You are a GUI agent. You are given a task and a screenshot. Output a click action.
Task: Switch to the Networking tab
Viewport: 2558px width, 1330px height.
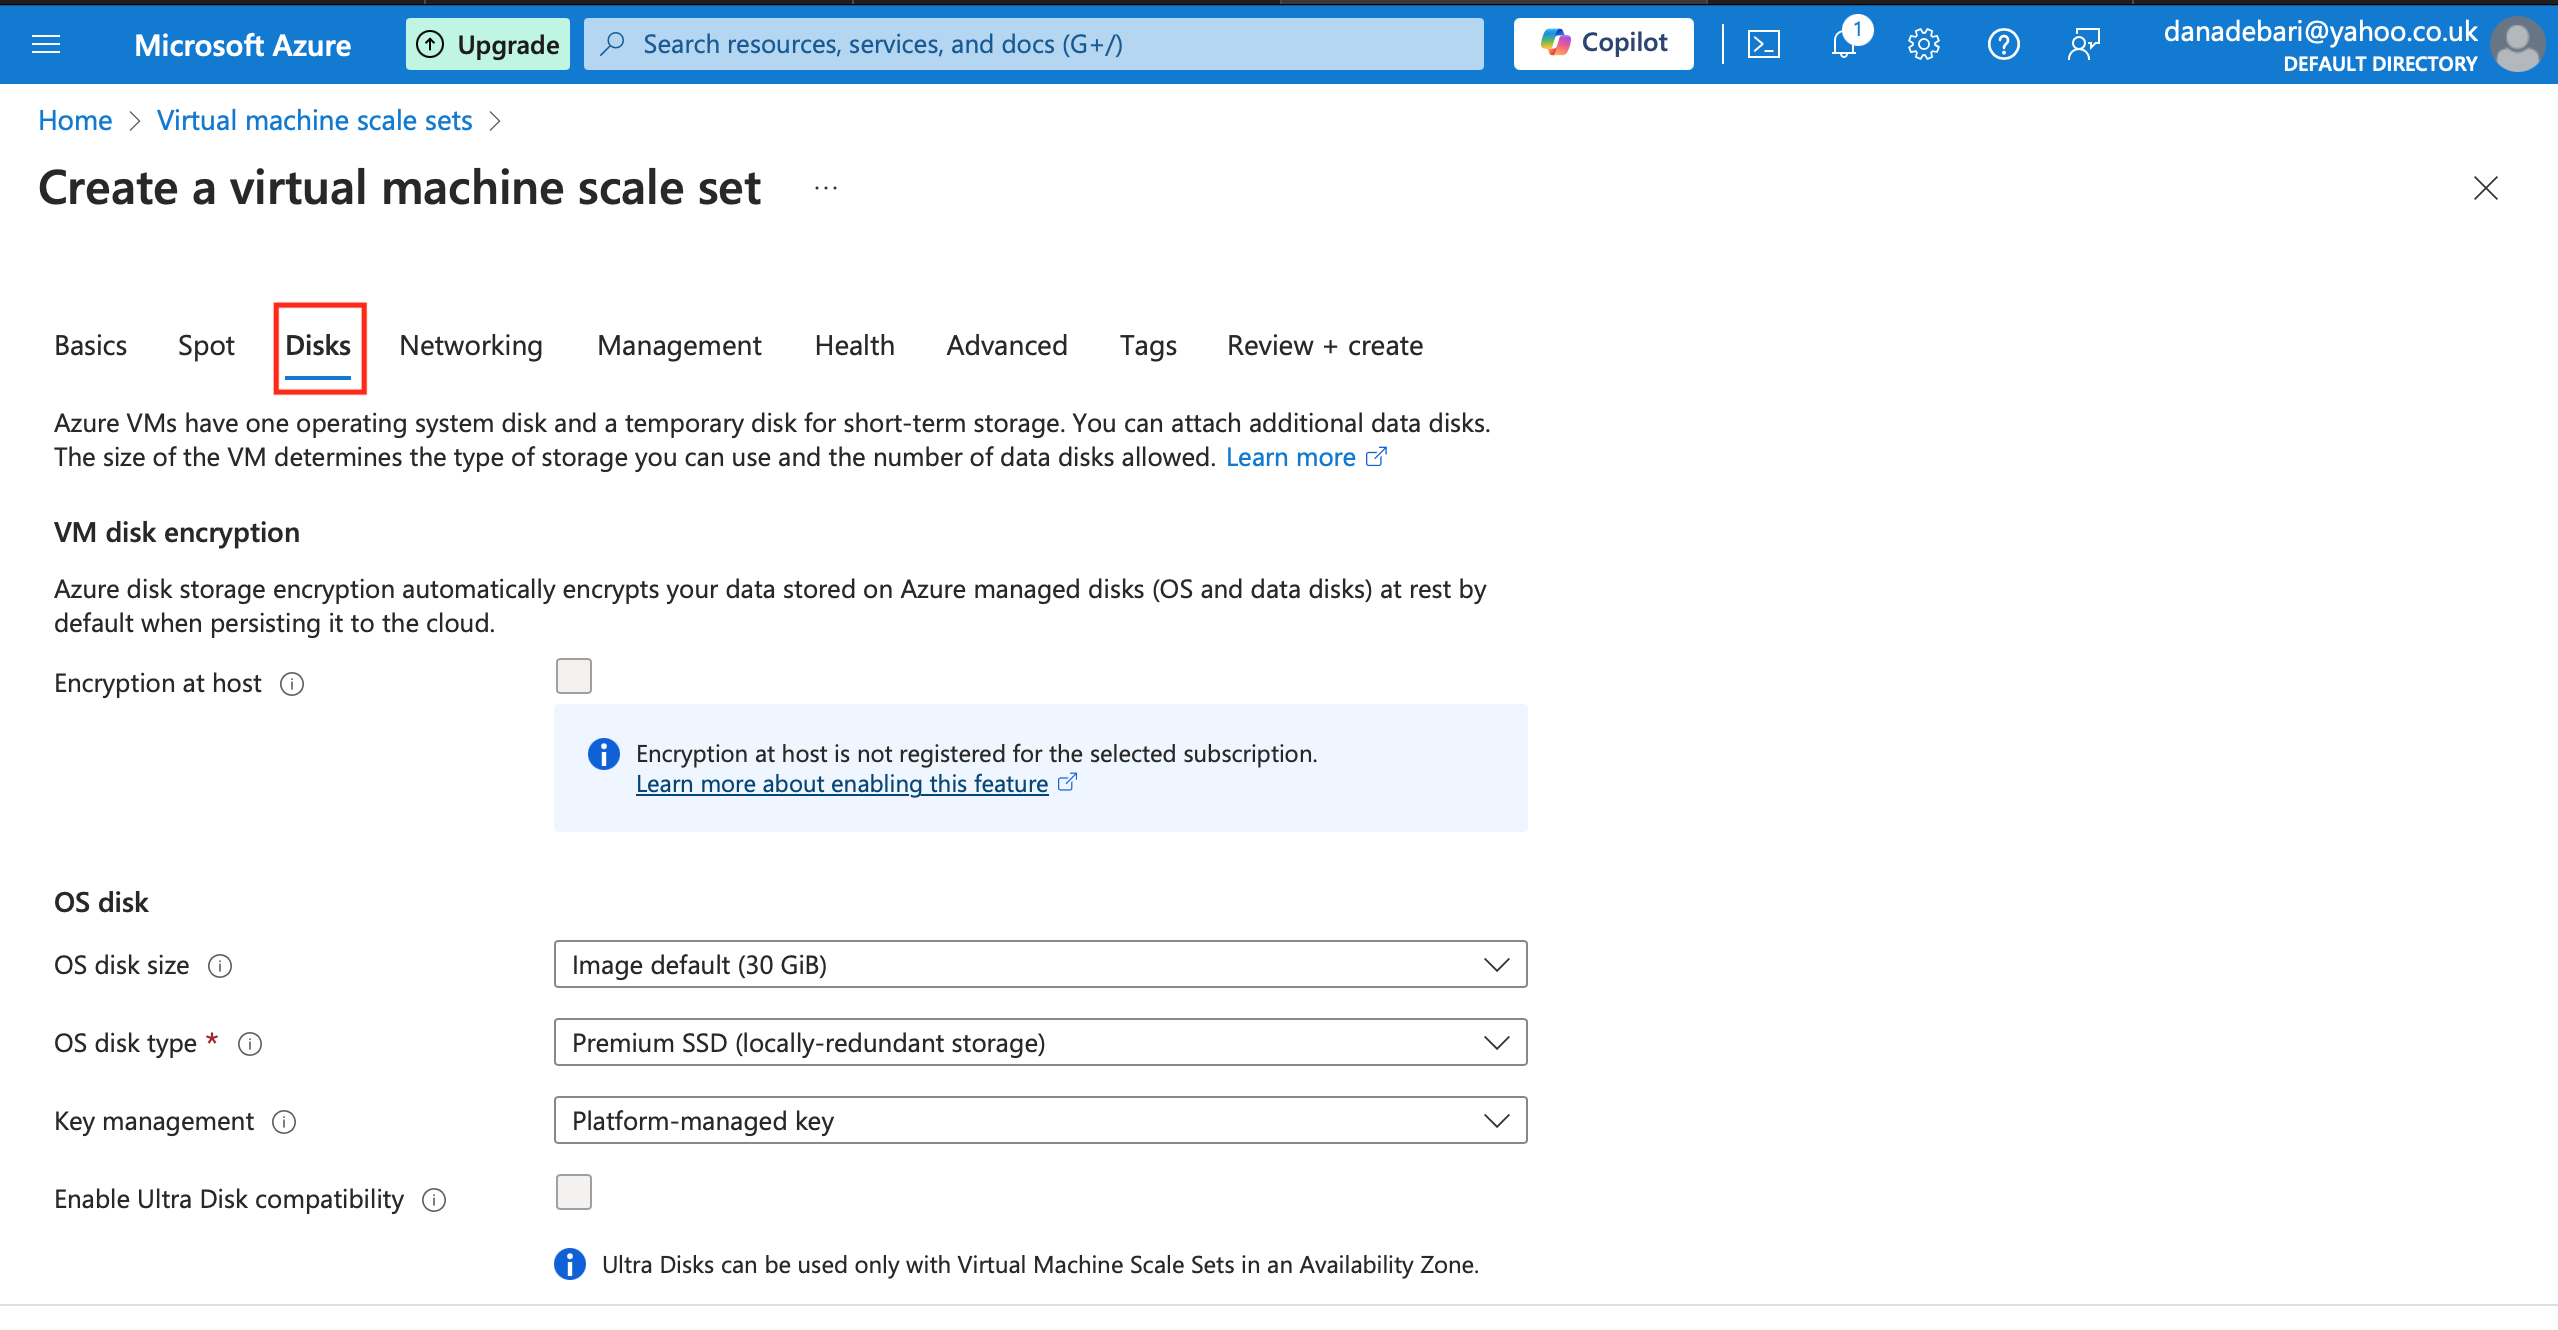tap(471, 346)
